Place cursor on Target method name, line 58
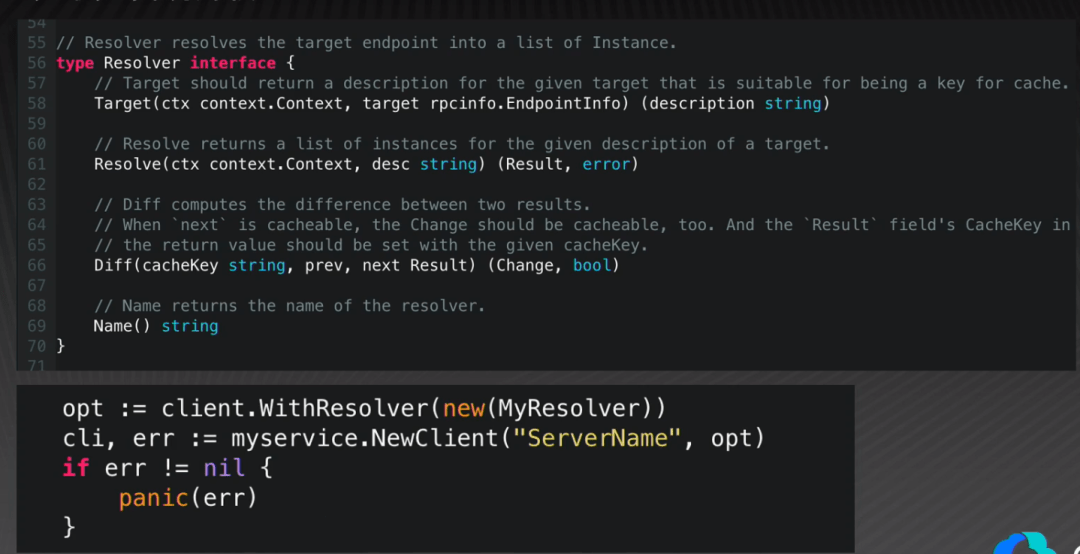1080x554 pixels. pos(122,103)
